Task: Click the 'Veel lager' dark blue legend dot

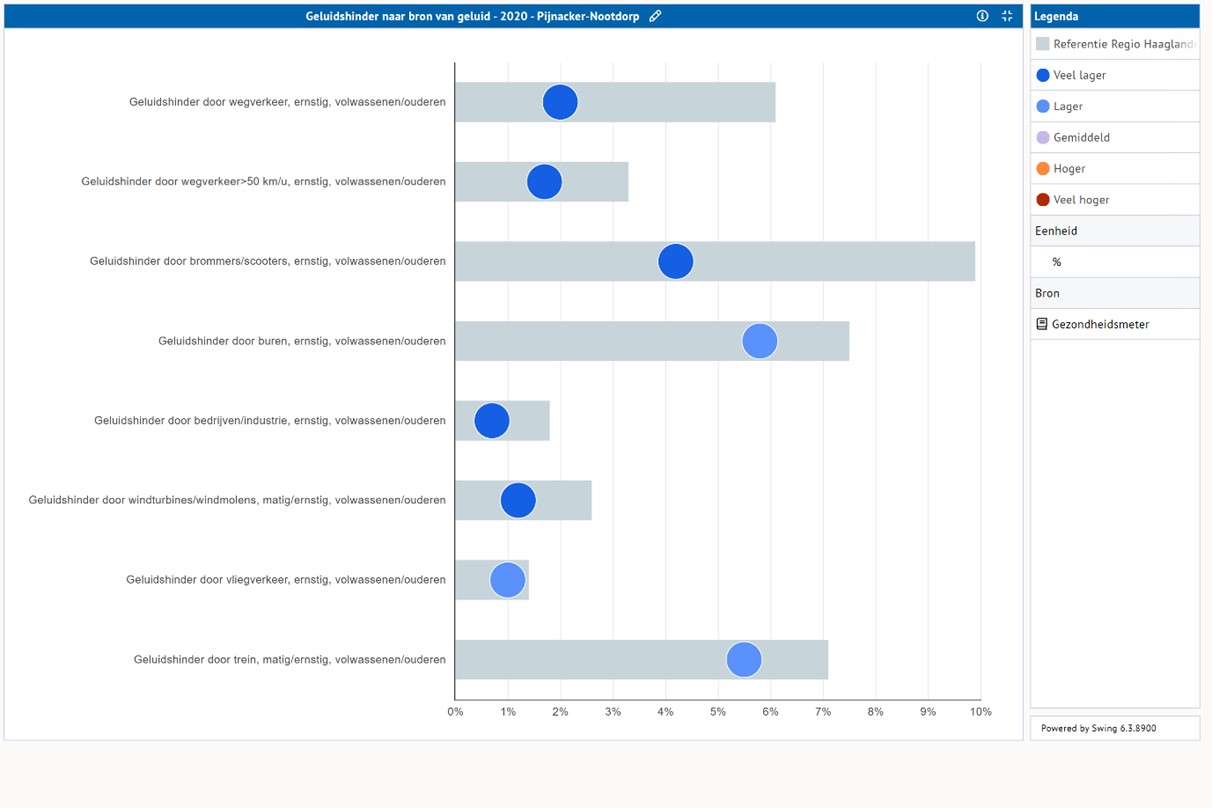Action: (1043, 75)
